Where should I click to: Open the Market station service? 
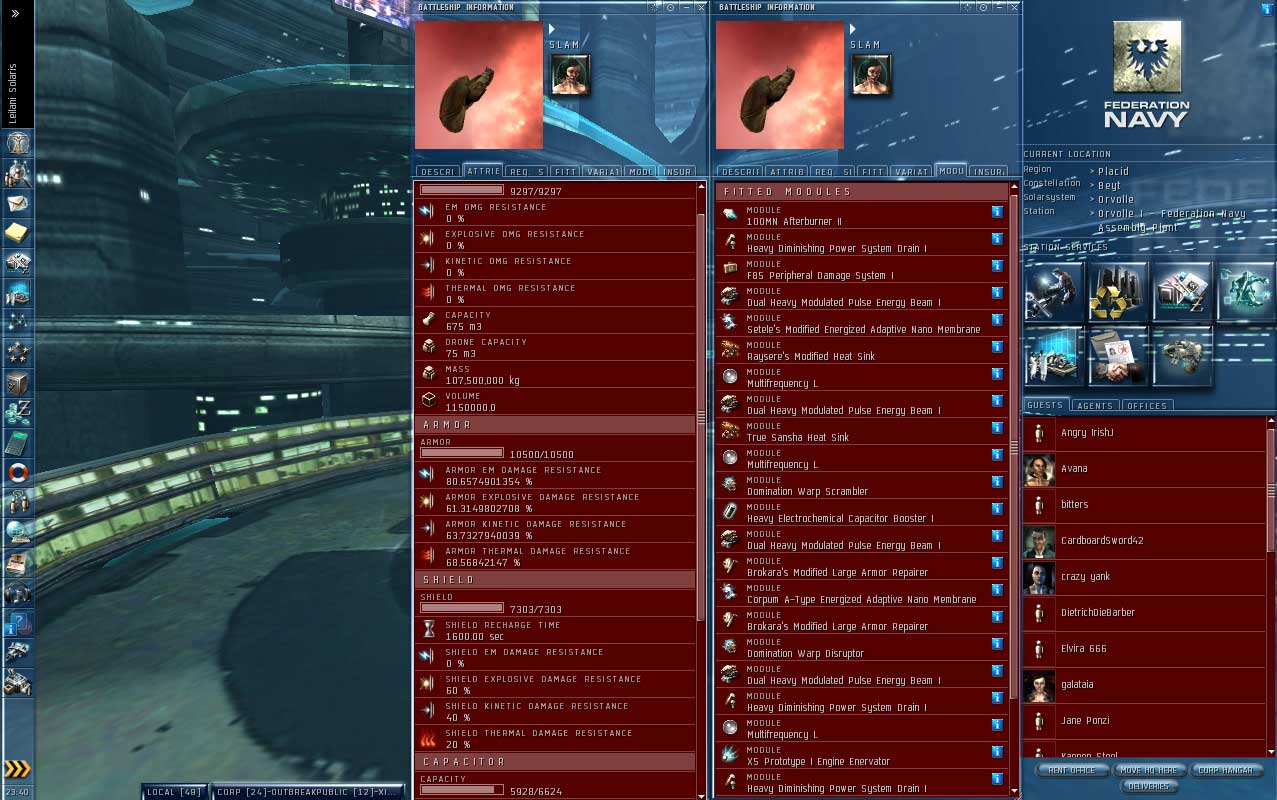(1182, 291)
